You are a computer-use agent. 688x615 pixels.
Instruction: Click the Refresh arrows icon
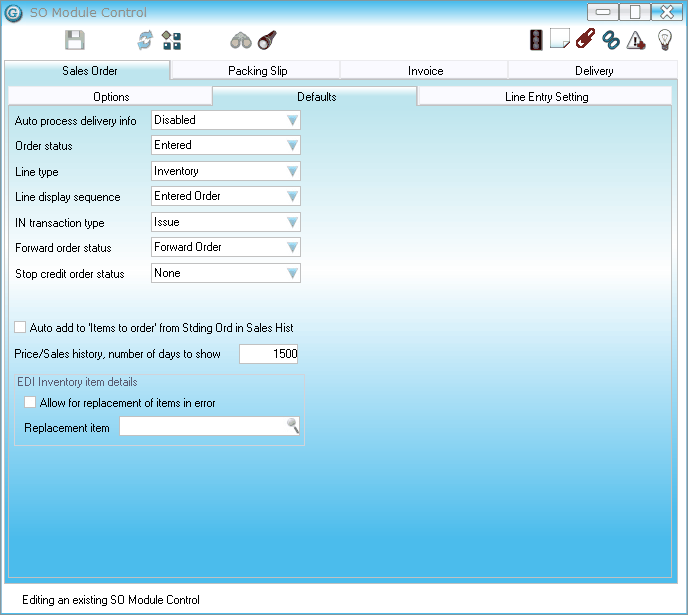145,40
